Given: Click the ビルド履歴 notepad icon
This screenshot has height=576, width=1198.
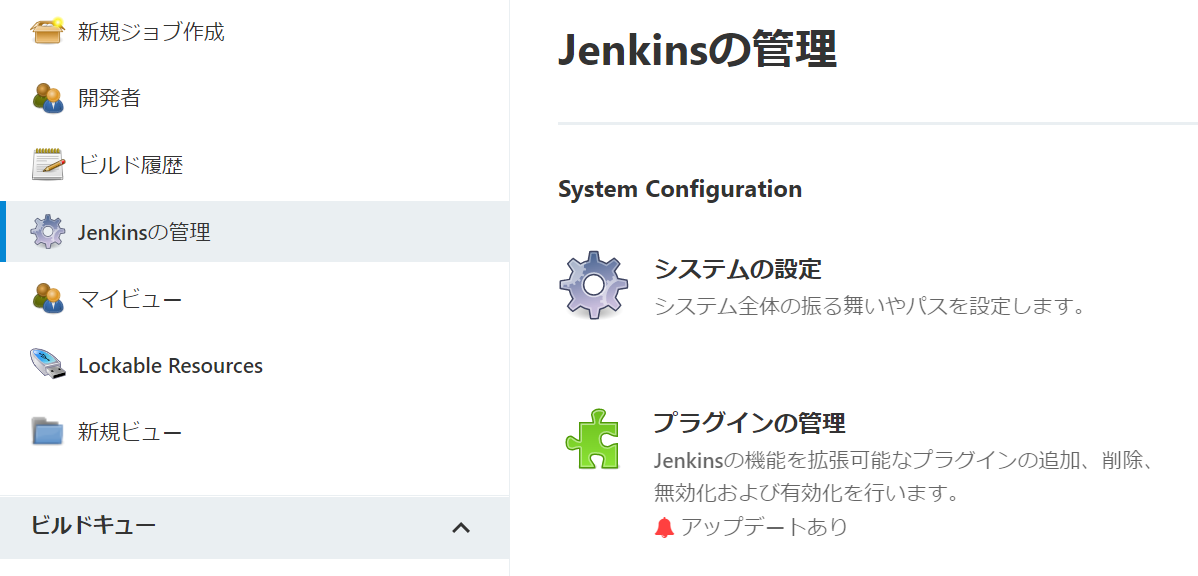Looking at the screenshot, I should tap(47, 164).
